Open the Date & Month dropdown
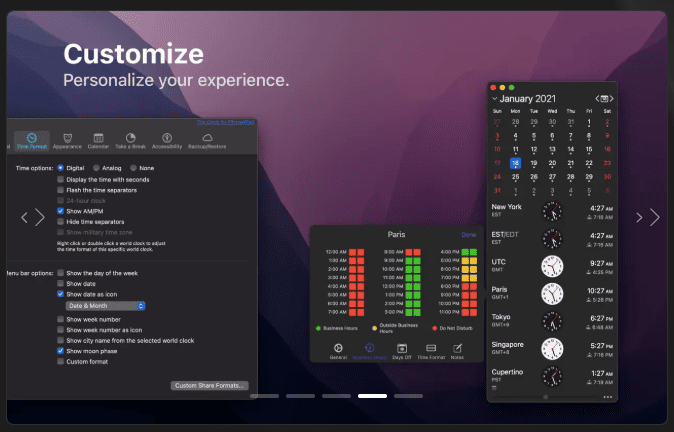This screenshot has width=674, height=432. 105,306
